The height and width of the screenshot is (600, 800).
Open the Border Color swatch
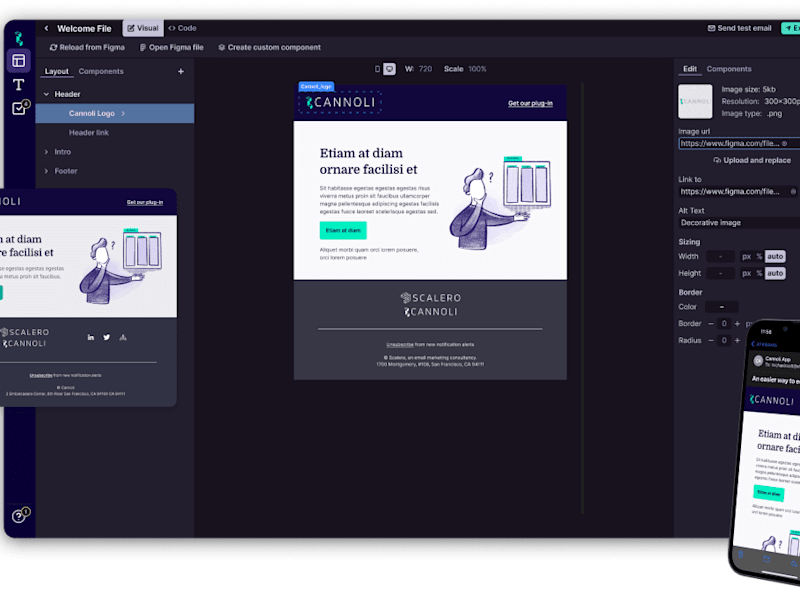721,307
